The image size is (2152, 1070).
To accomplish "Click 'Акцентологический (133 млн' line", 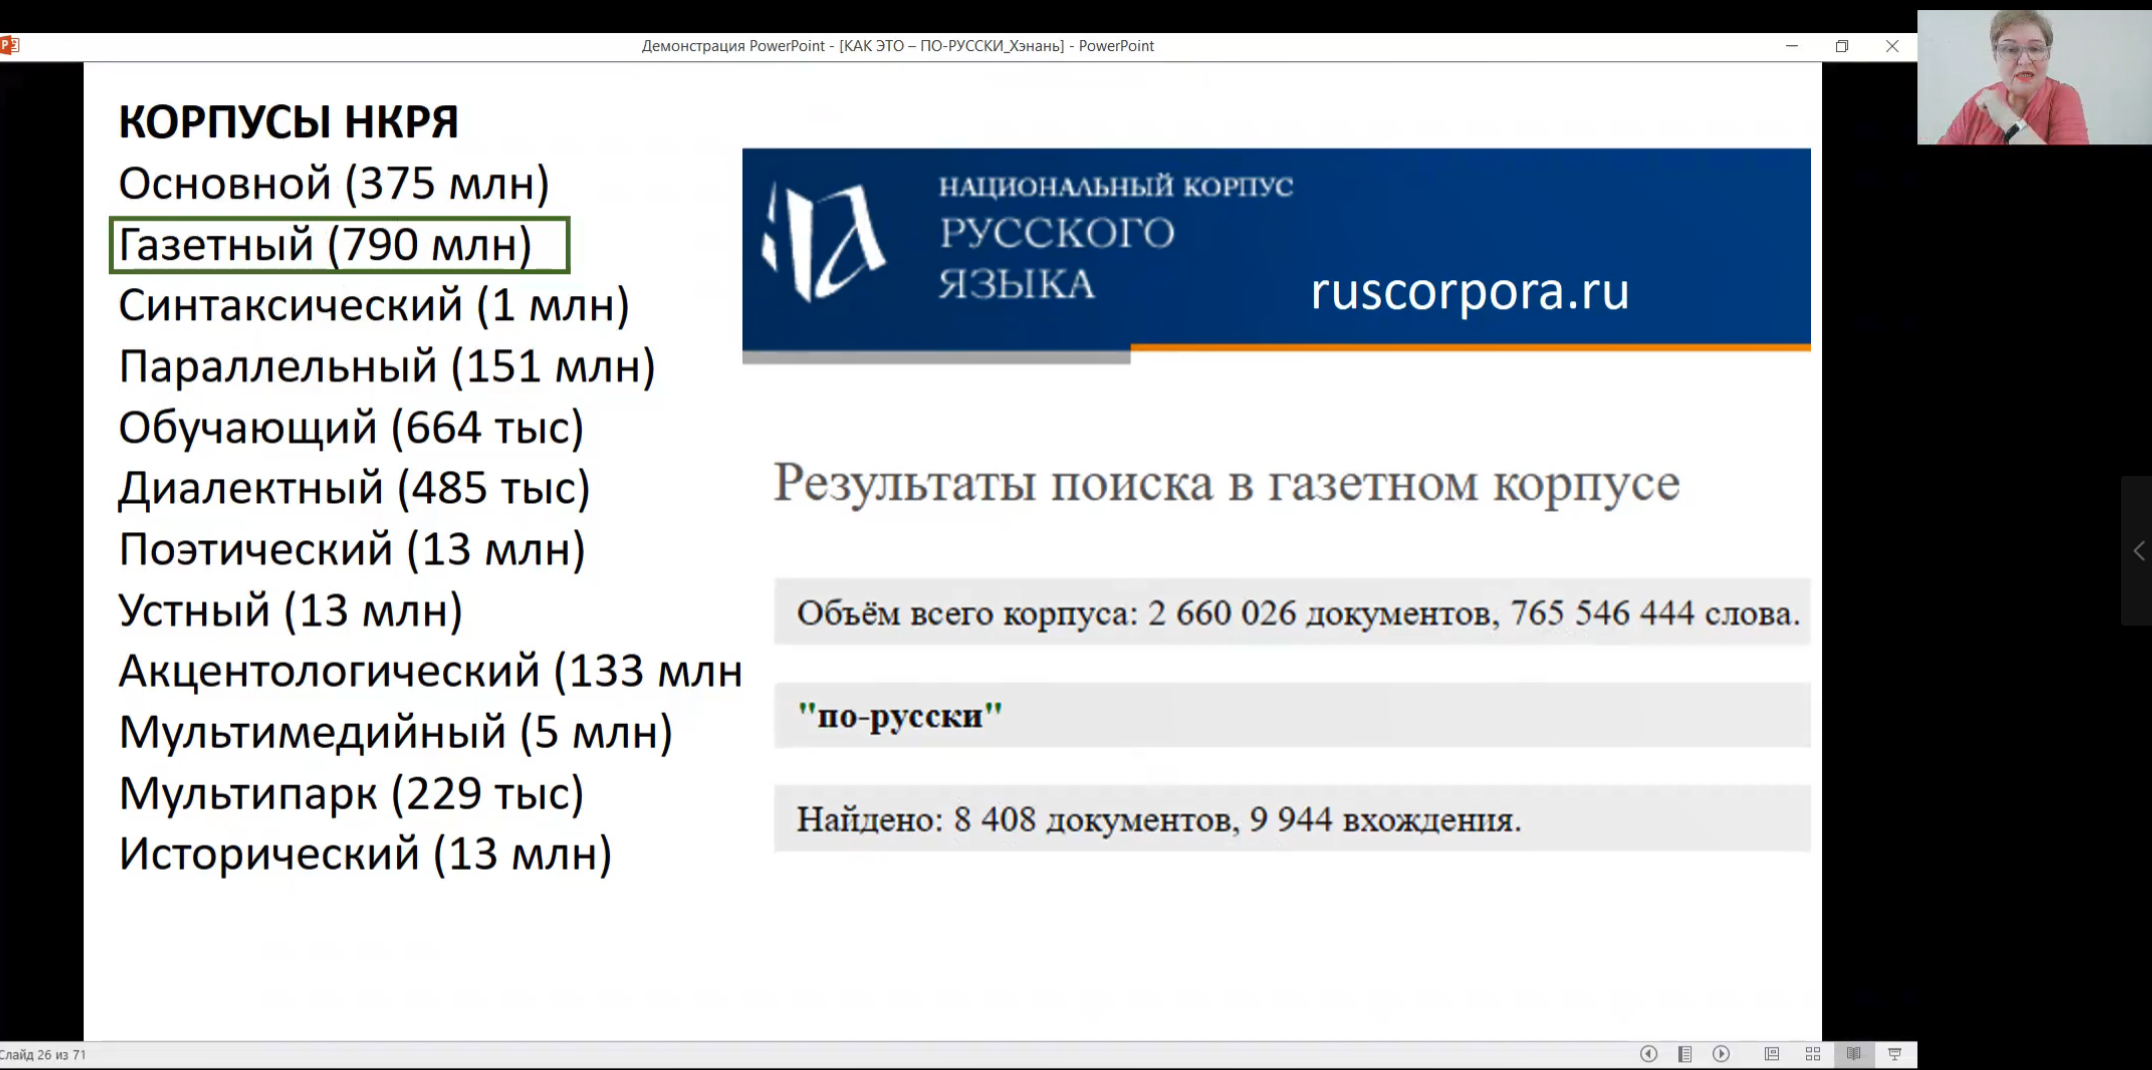I will pos(430,671).
